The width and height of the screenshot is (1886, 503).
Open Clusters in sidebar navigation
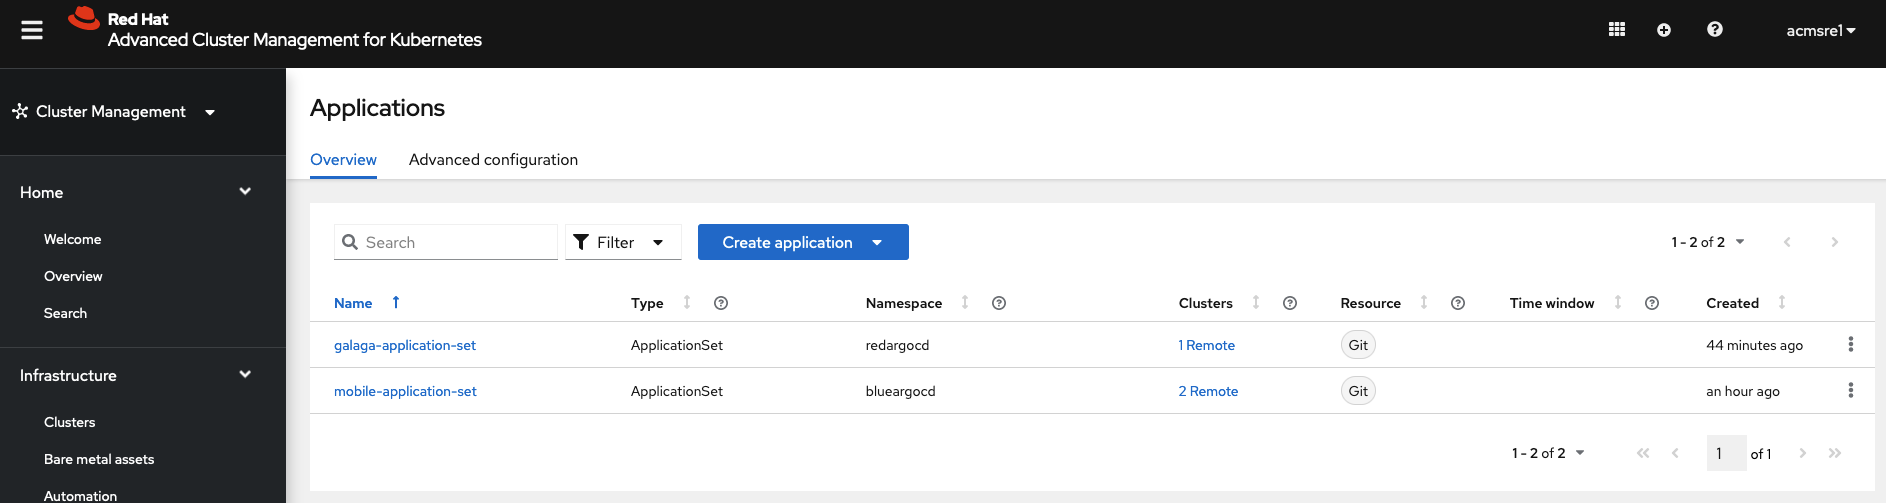70,422
